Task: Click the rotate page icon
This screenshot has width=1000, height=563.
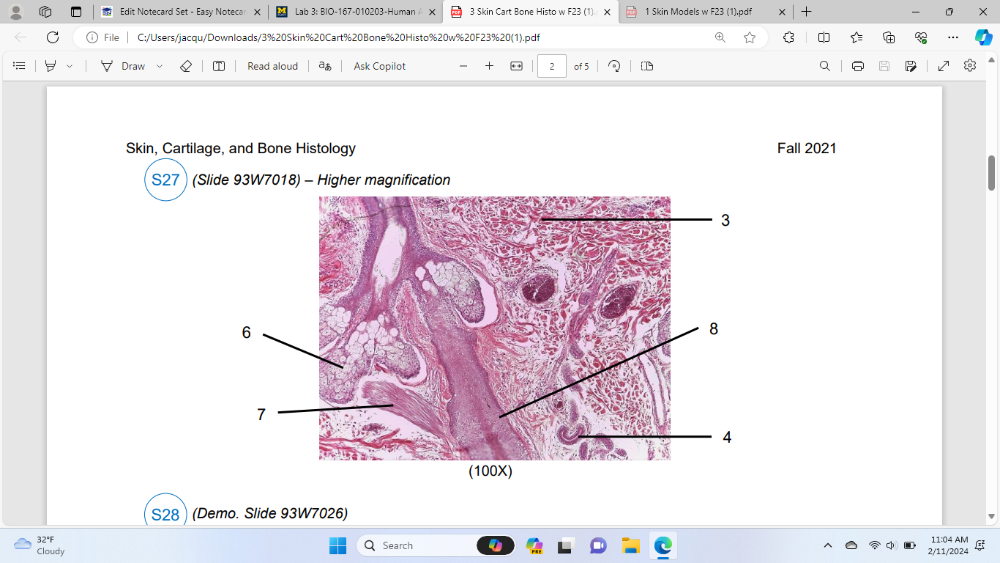Action: tap(614, 66)
